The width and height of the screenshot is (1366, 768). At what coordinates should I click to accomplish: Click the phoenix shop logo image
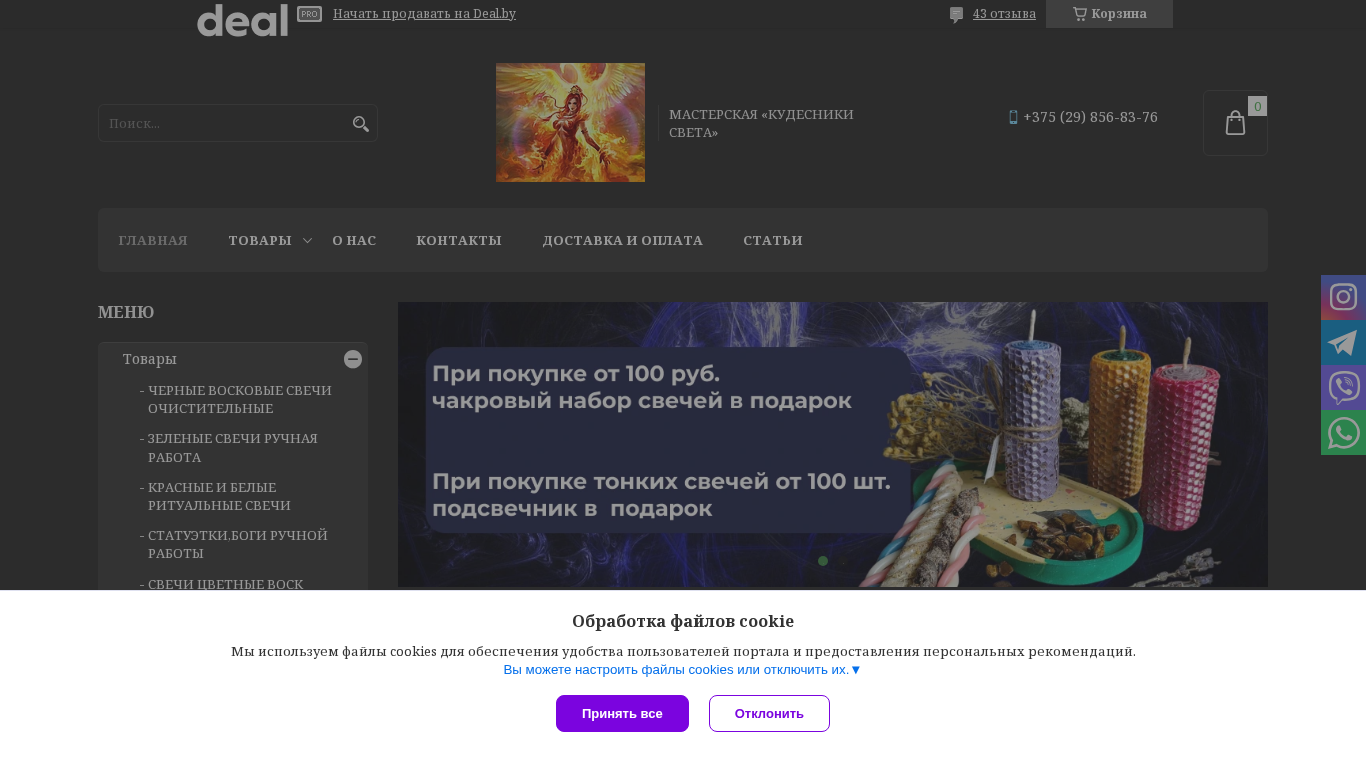[x=570, y=123]
